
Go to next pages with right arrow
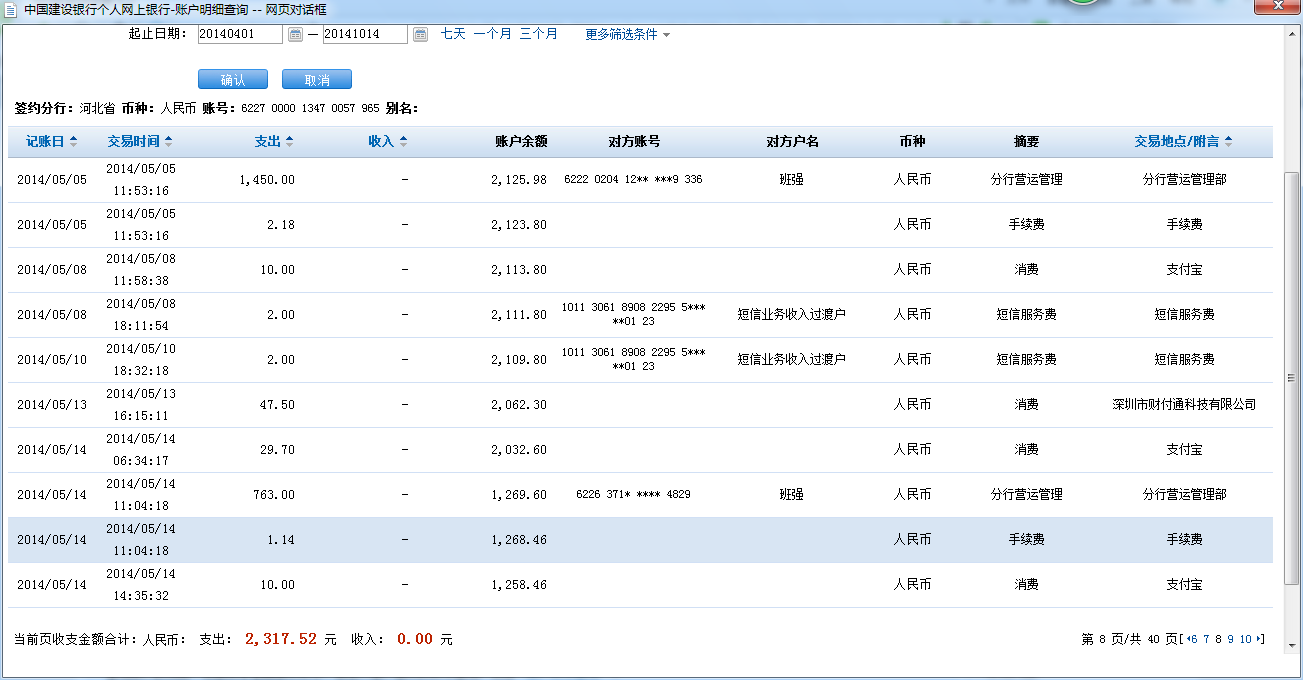pos(1260,639)
